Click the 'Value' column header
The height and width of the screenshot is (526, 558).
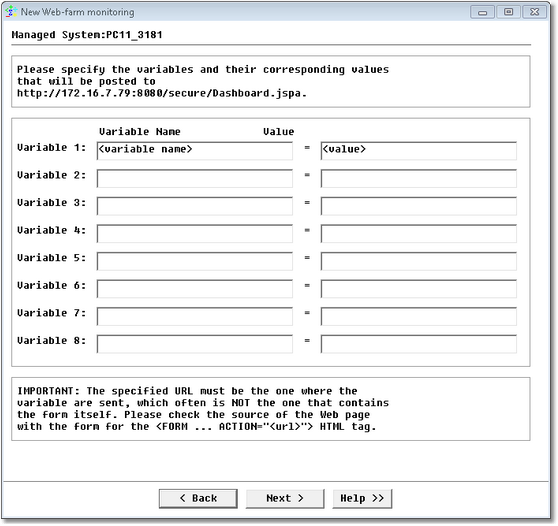click(279, 132)
